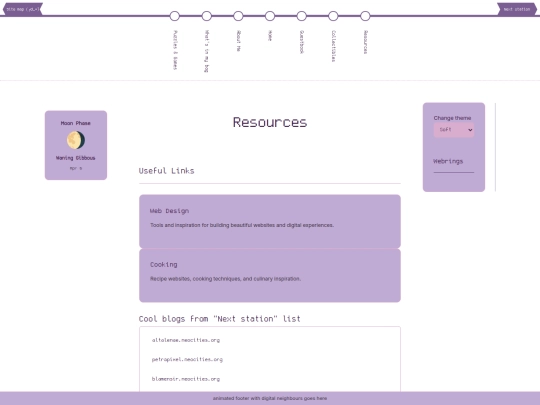540x405 pixels.
Task: Click the recipe websites description text
Action: pos(225,279)
